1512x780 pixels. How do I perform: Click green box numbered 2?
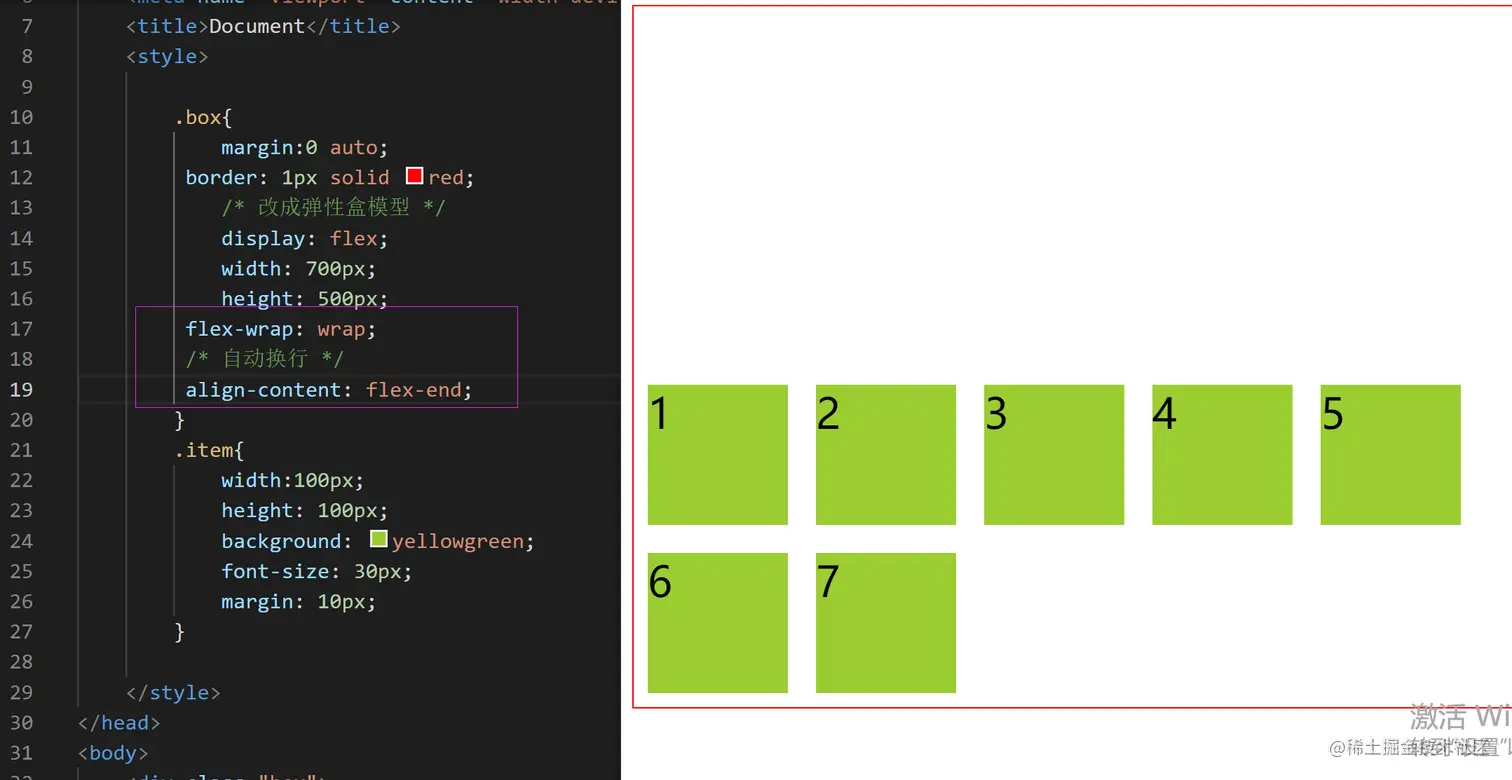(886, 455)
